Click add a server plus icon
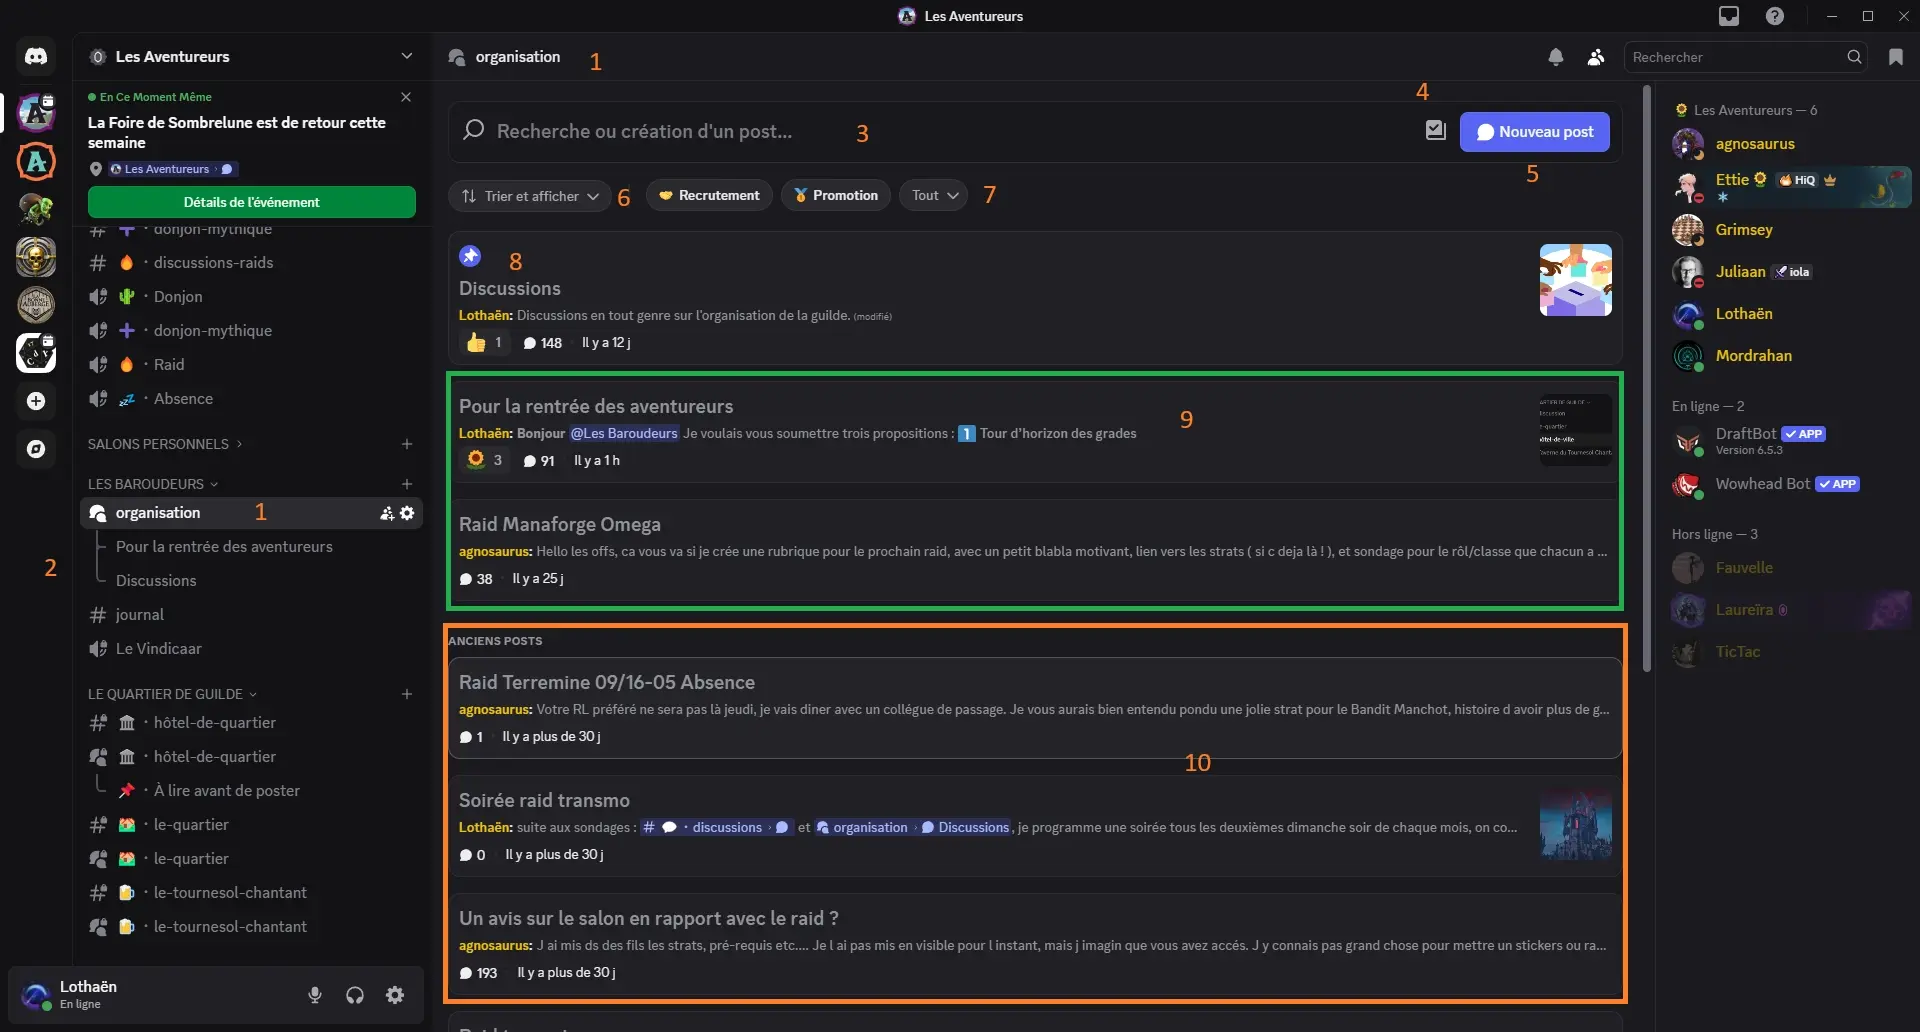 pos(36,401)
